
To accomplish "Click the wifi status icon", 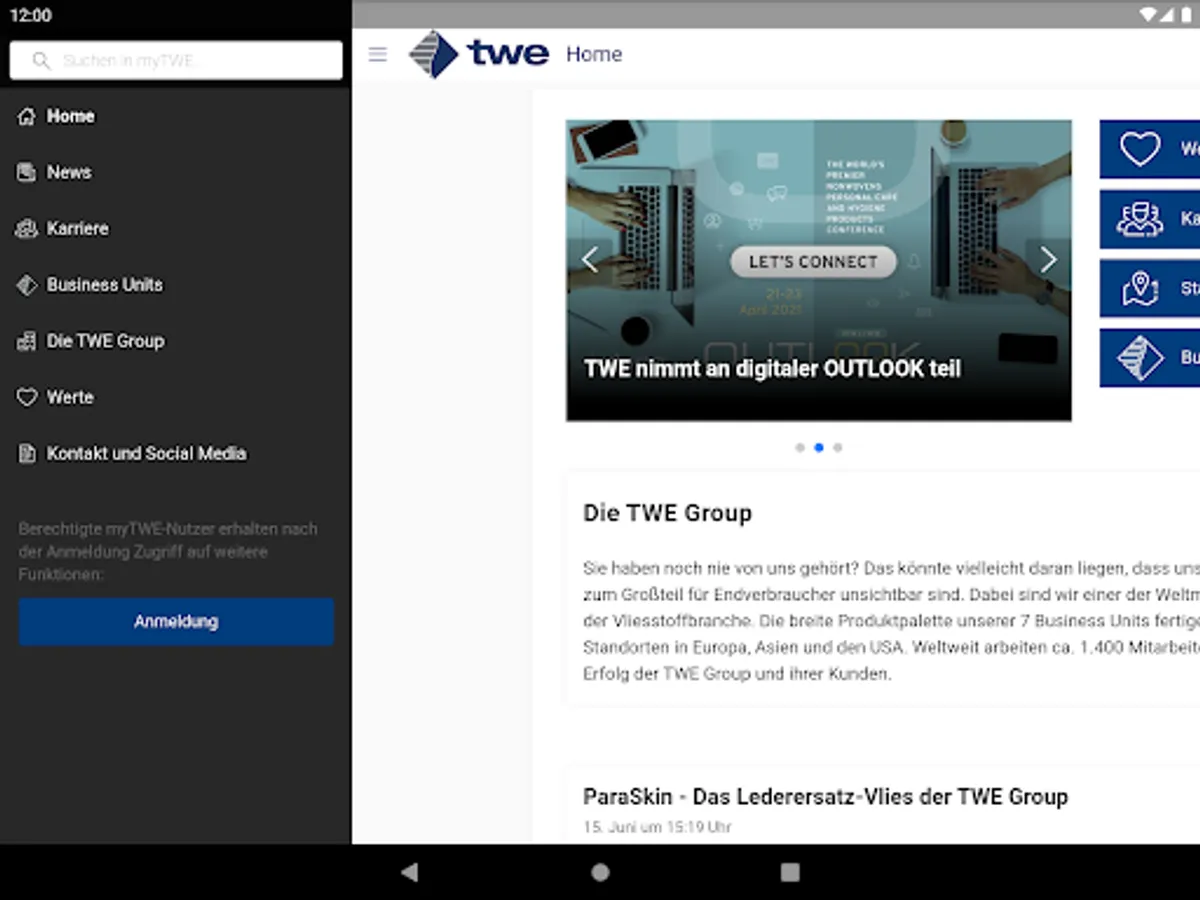I will tap(1148, 15).
